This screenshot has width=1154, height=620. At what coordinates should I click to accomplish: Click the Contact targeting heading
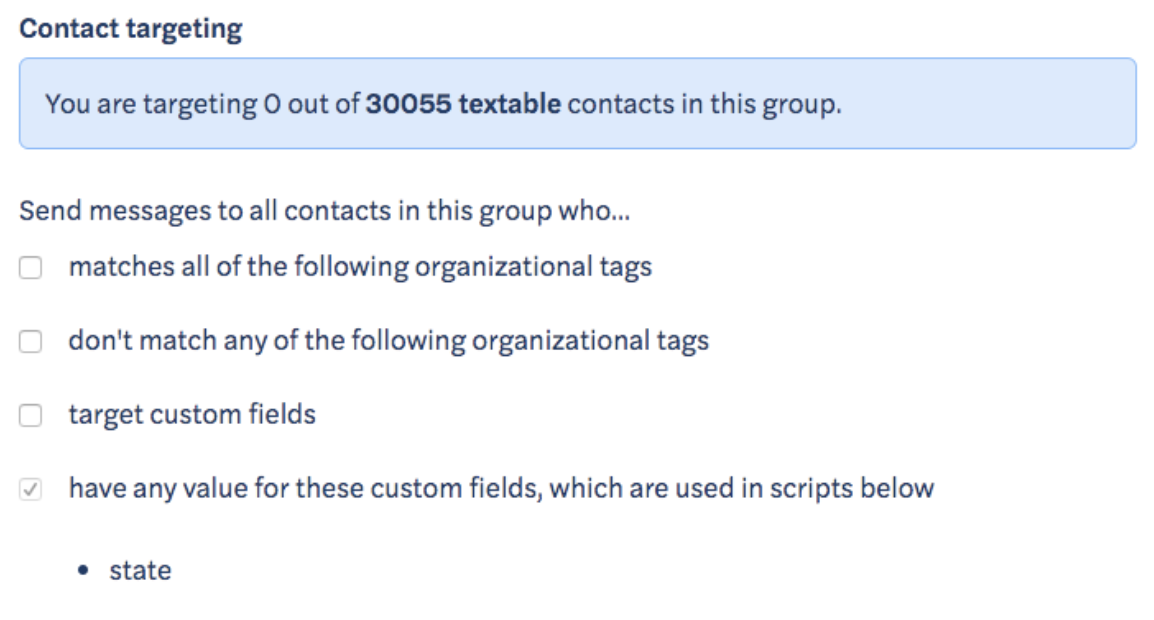click(x=130, y=29)
